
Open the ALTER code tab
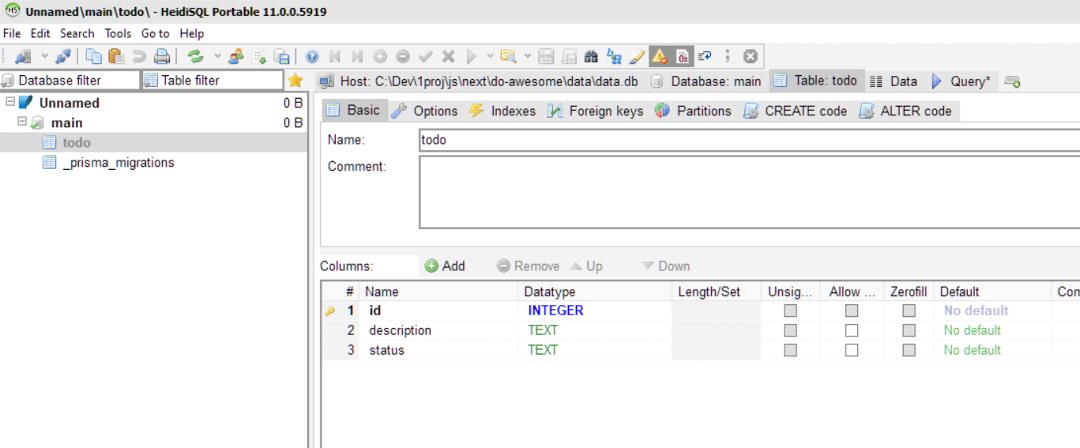tap(906, 111)
